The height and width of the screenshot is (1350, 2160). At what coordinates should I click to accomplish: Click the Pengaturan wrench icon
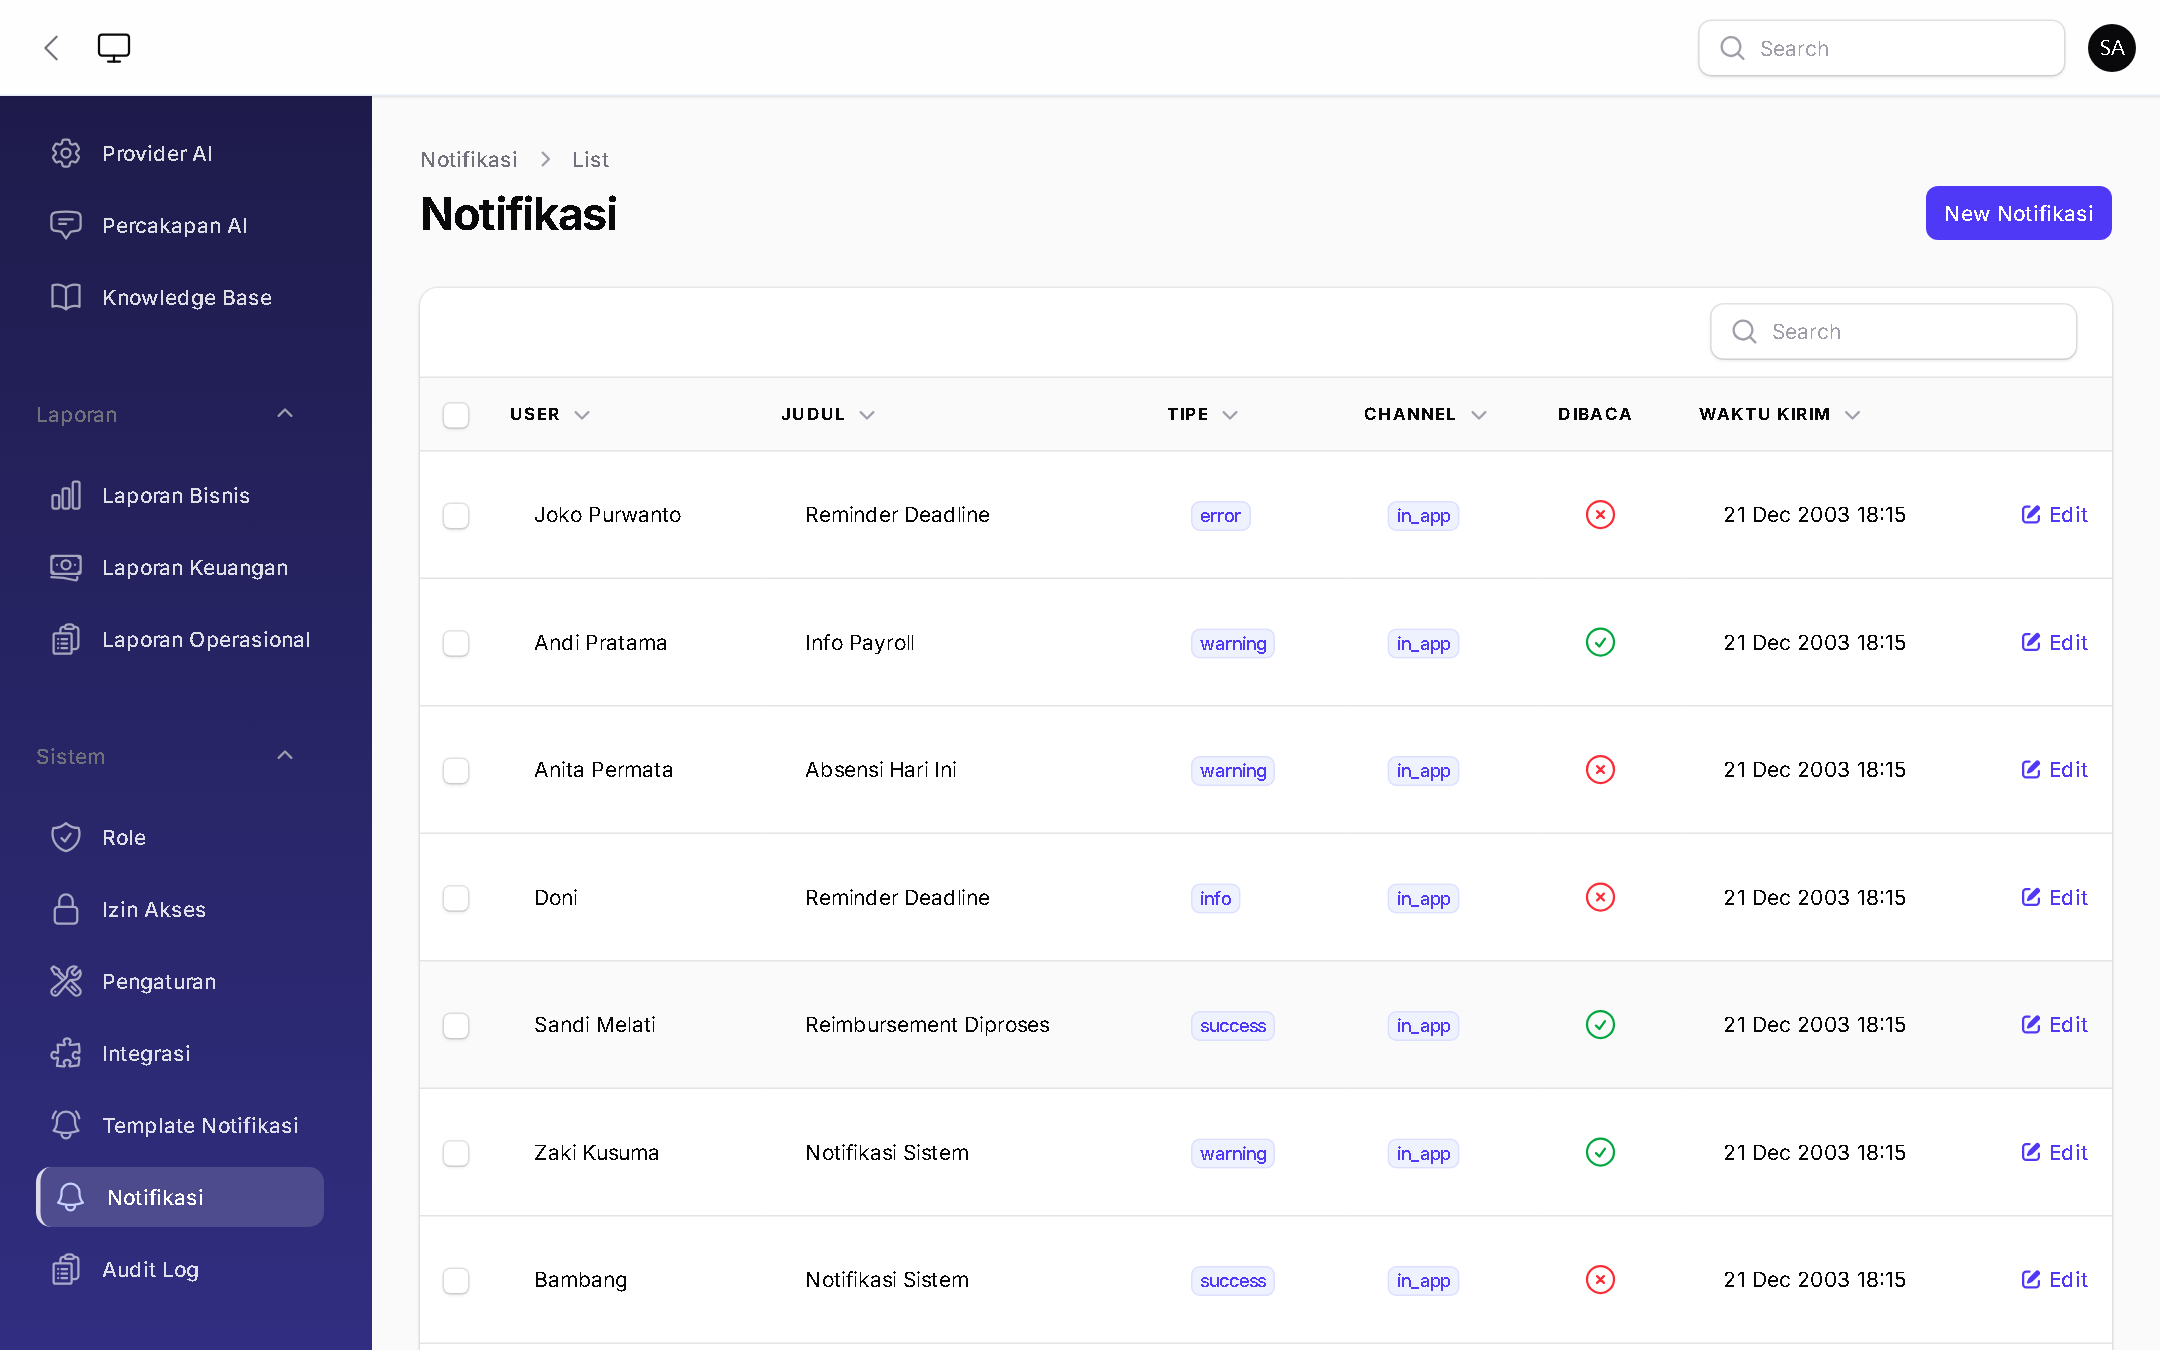click(66, 981)
